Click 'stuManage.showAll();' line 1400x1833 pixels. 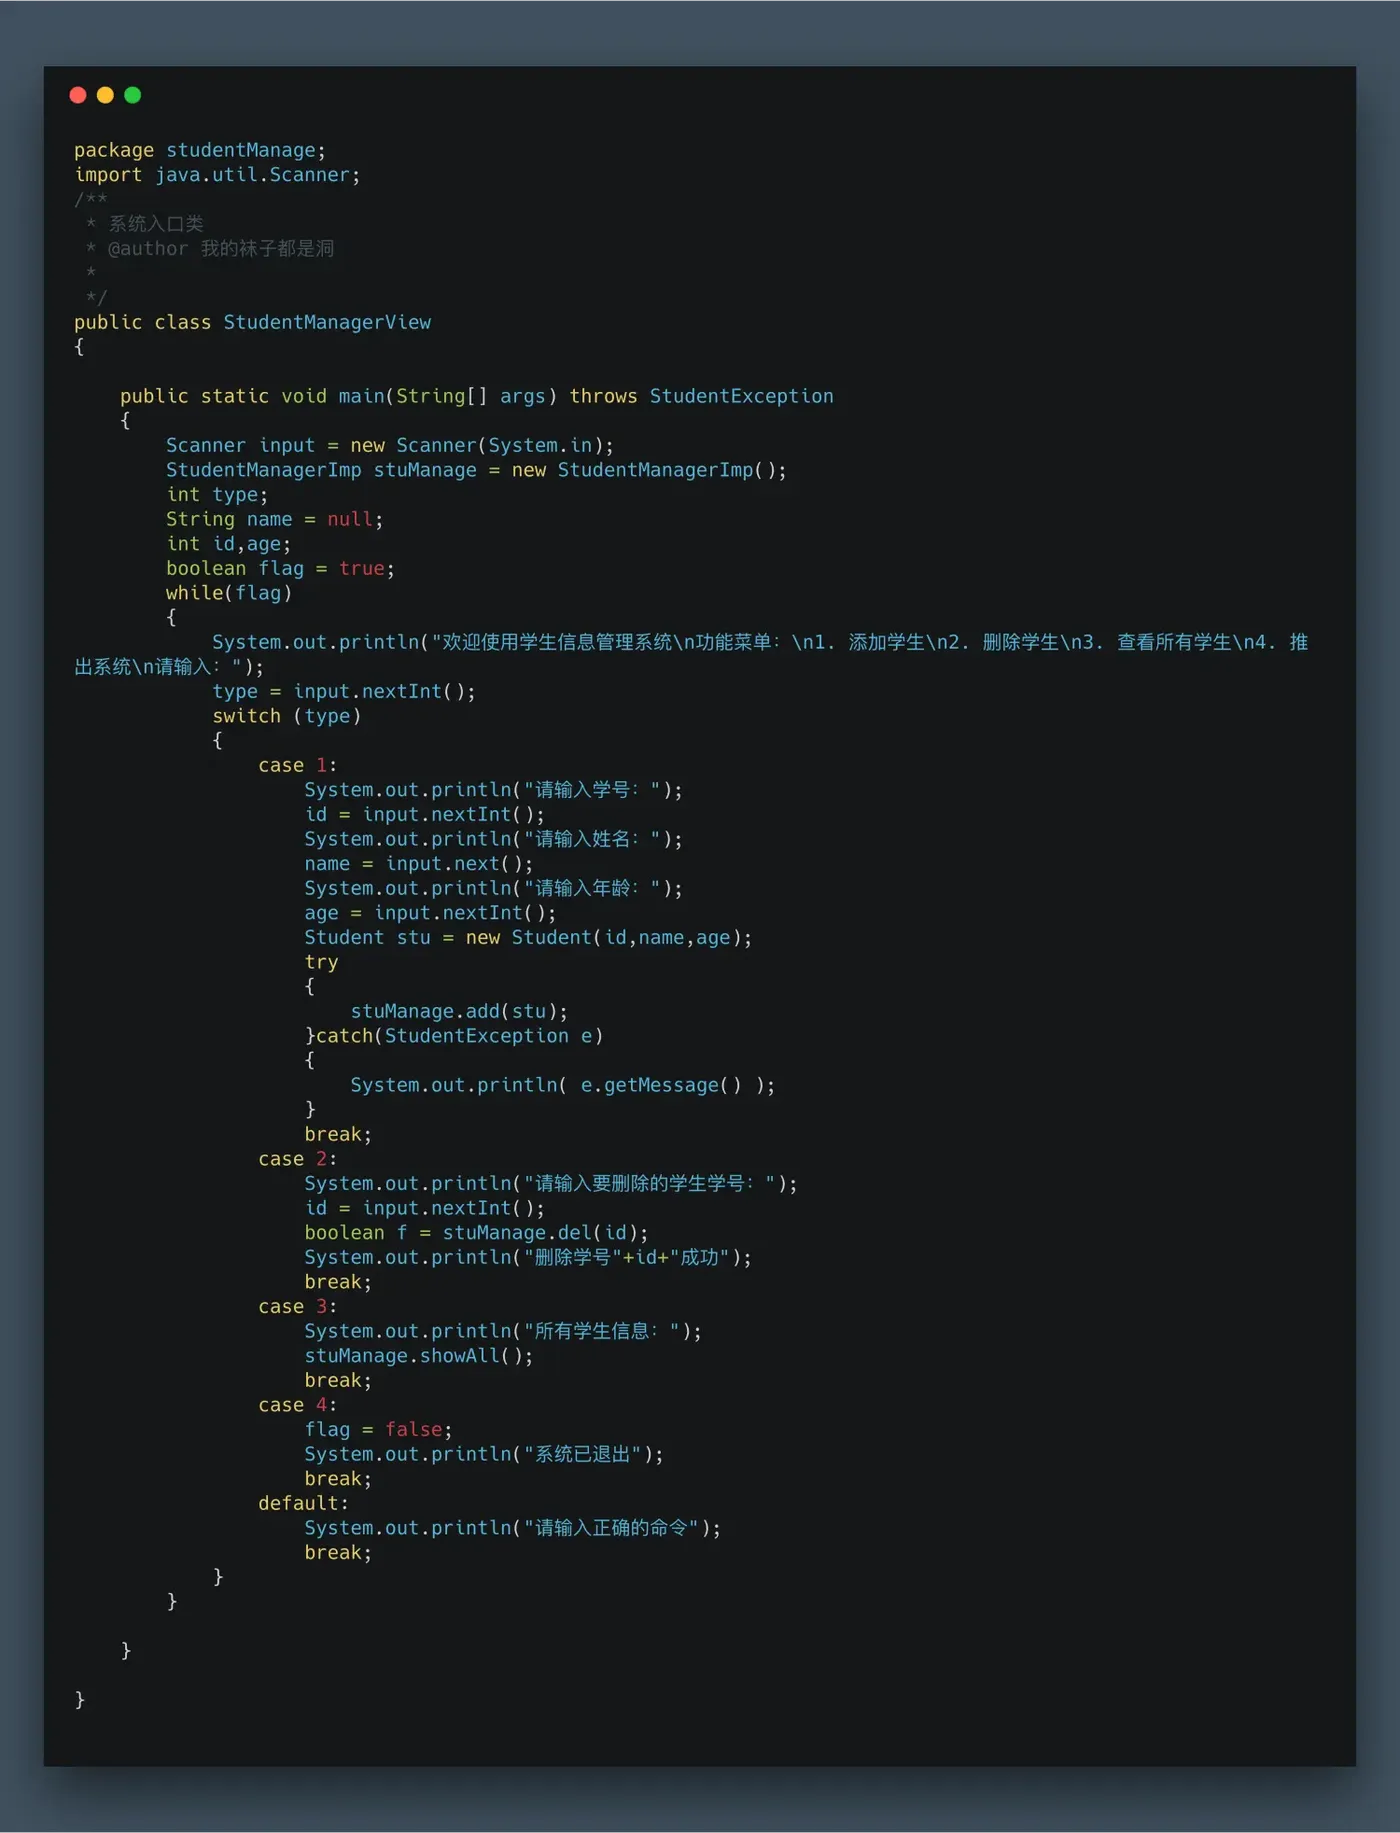click(x=419, y=1356)
